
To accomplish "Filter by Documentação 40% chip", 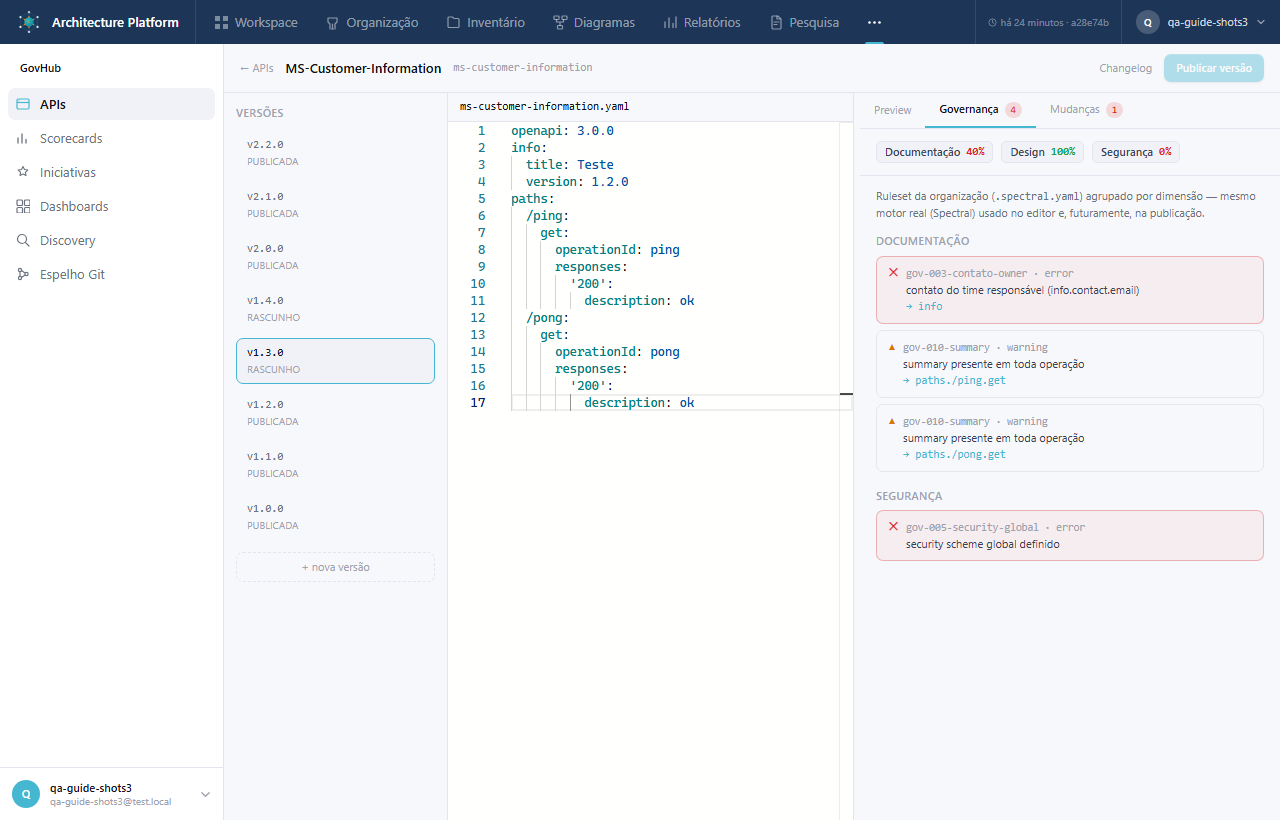I will click(x=935, y=152).
